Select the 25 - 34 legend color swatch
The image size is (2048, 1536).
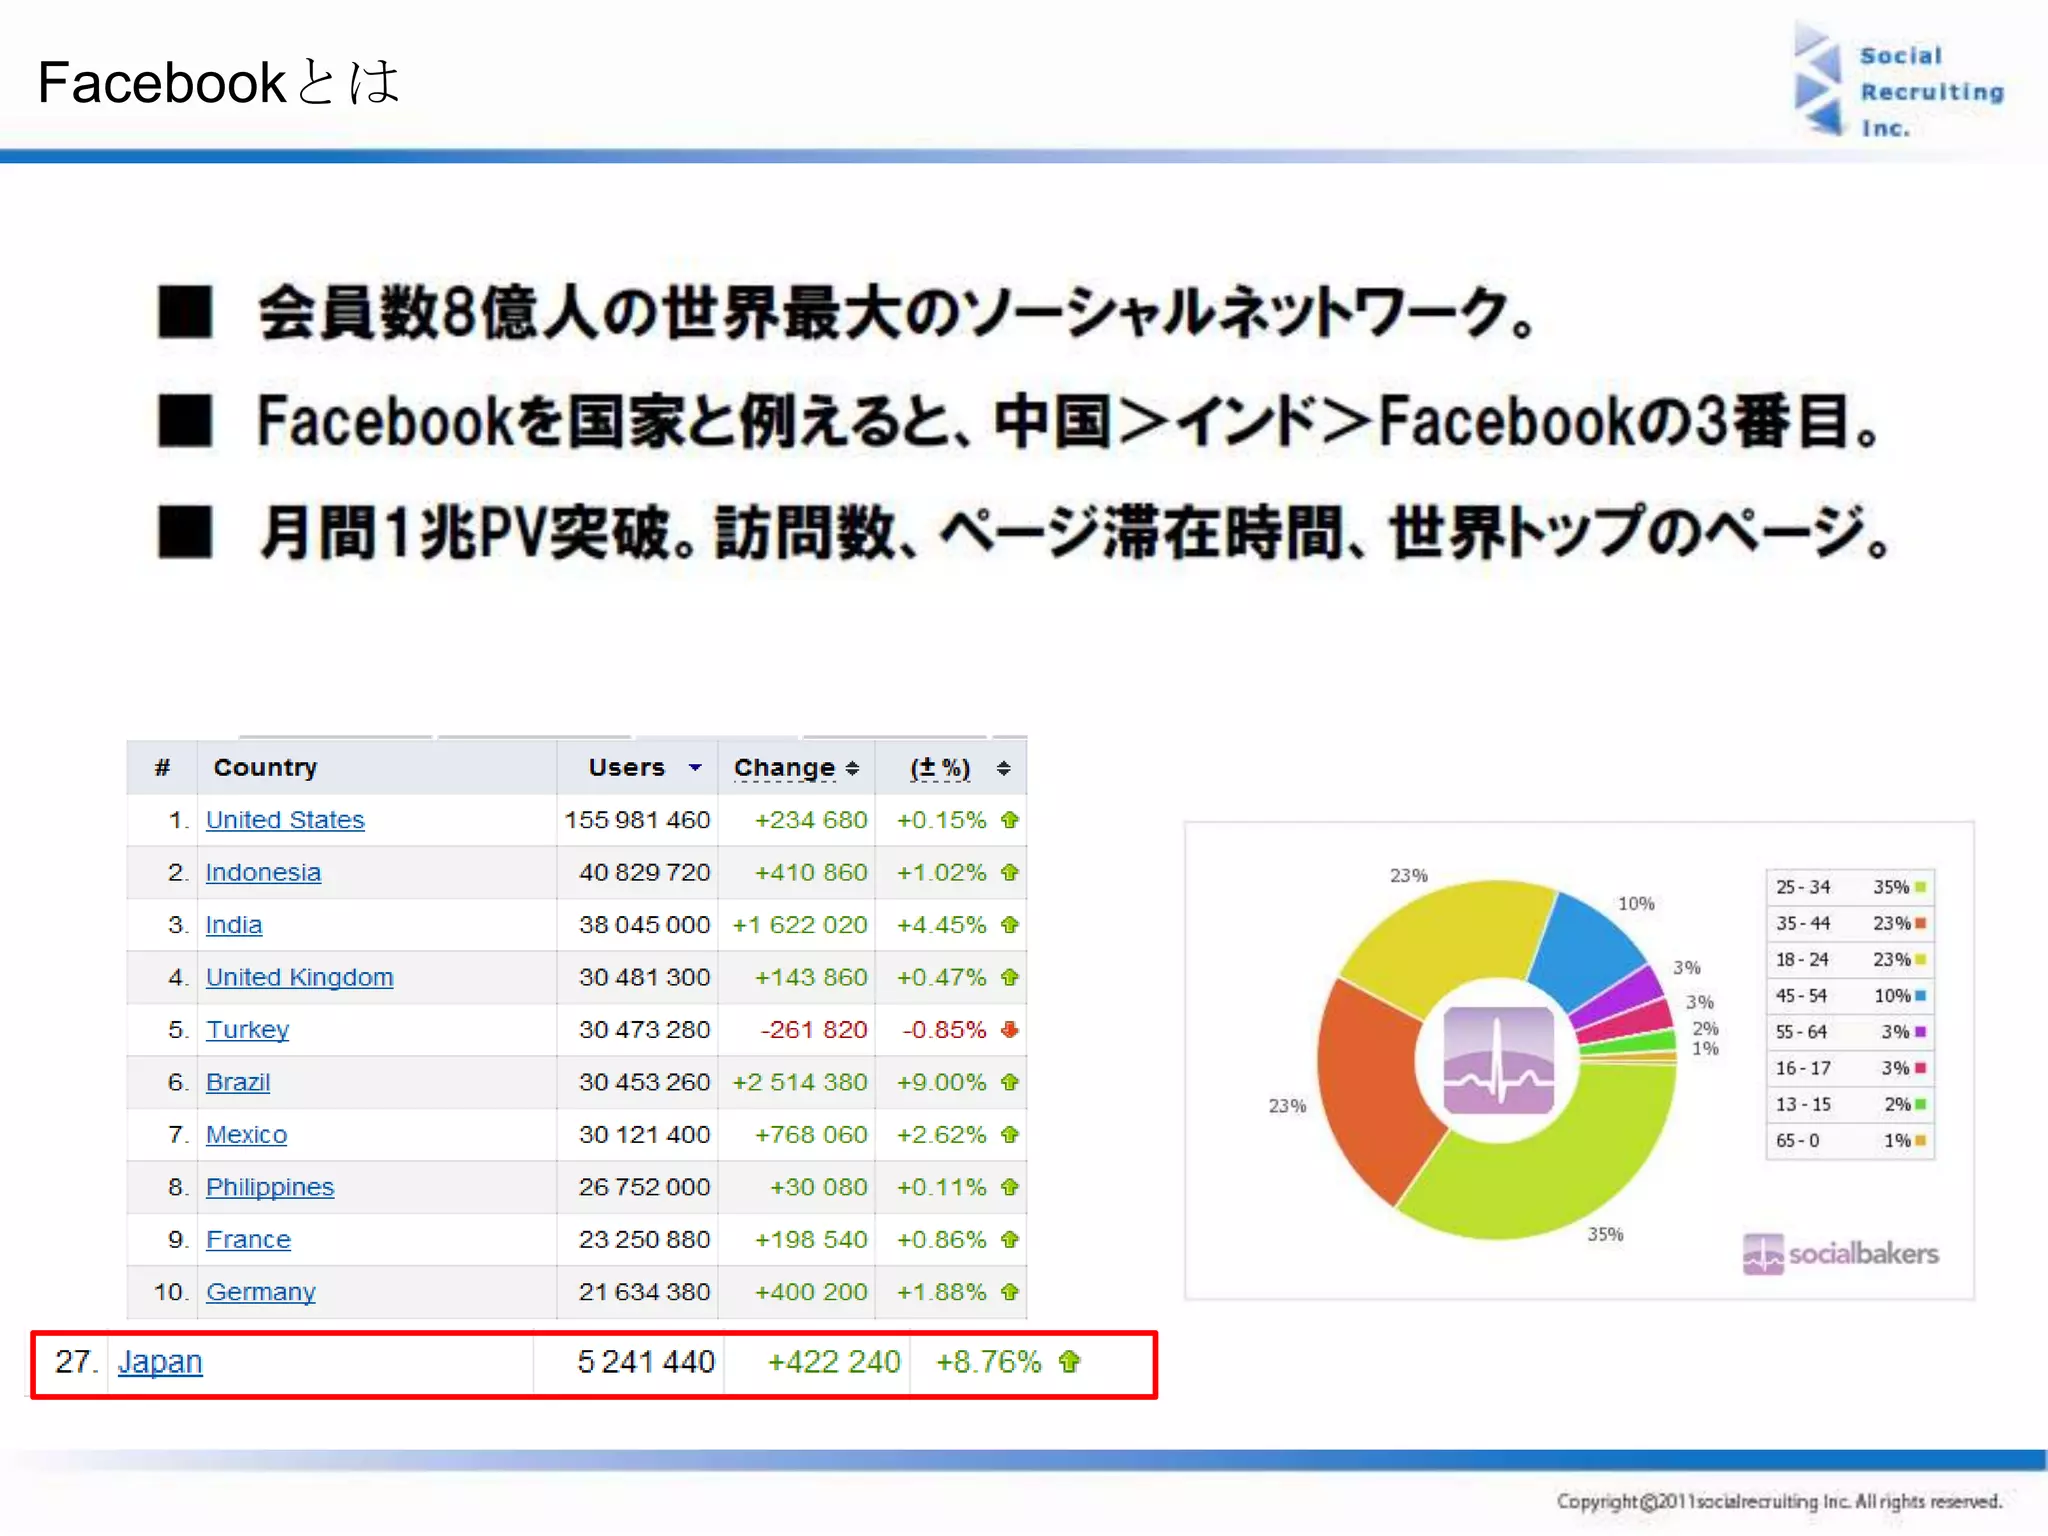(1921, 887)
